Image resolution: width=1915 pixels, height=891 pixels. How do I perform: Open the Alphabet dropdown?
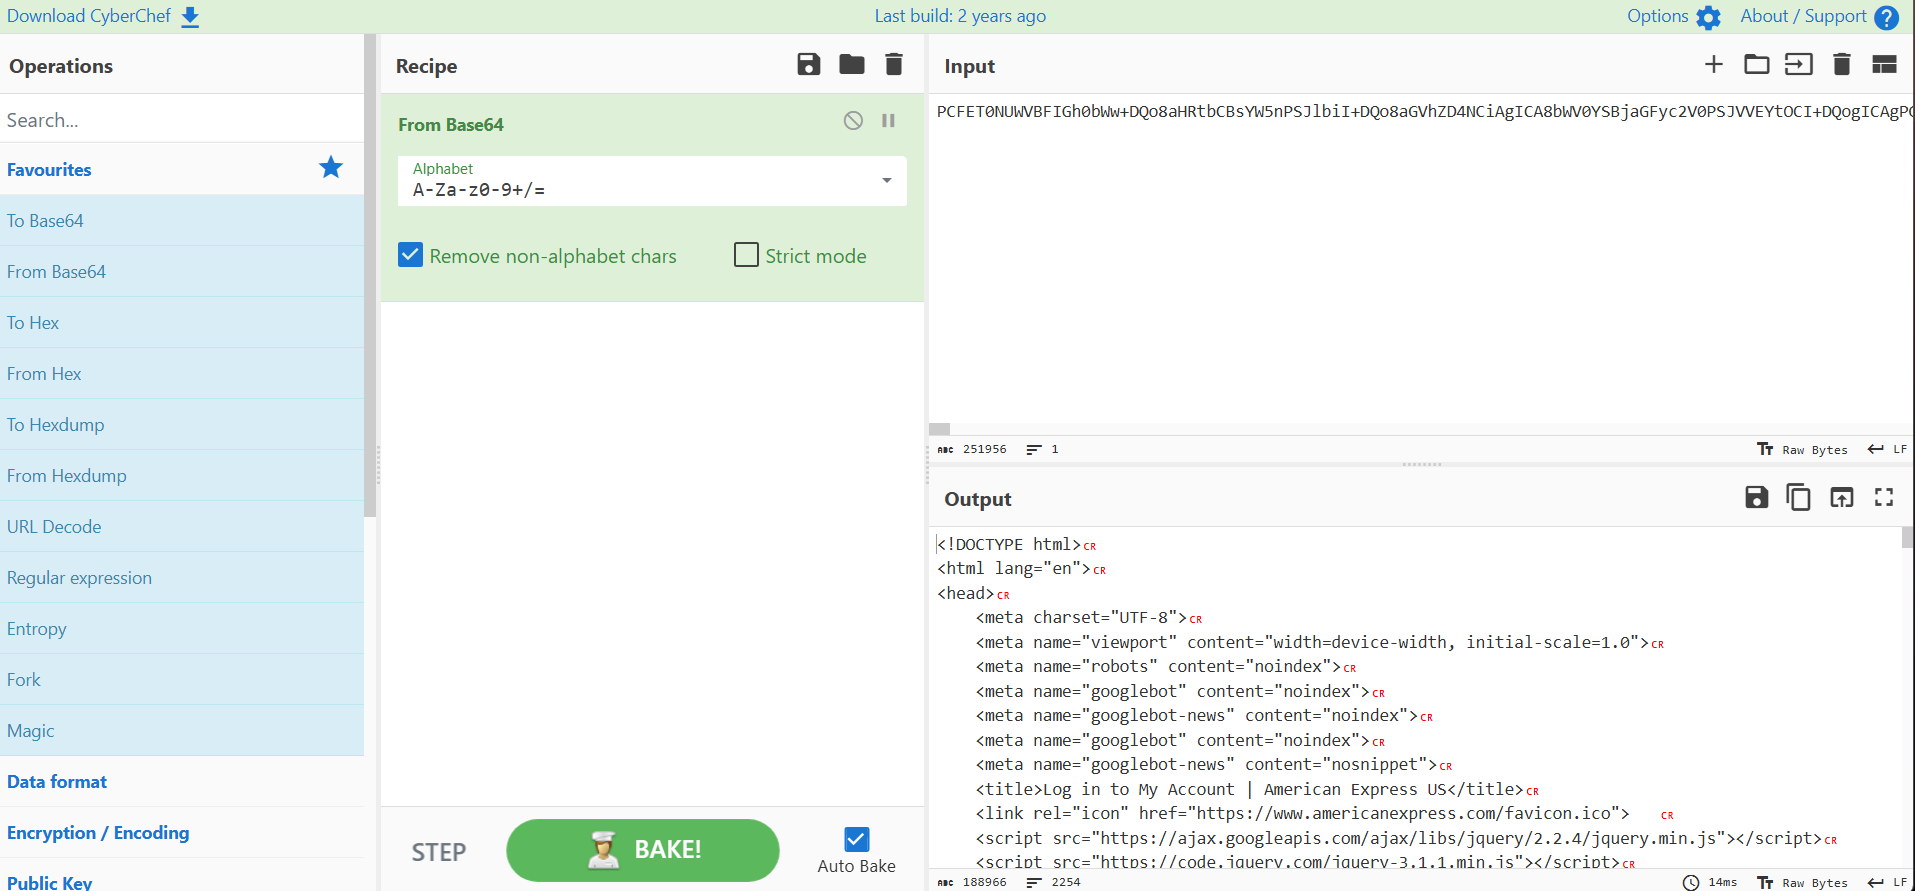886,181
